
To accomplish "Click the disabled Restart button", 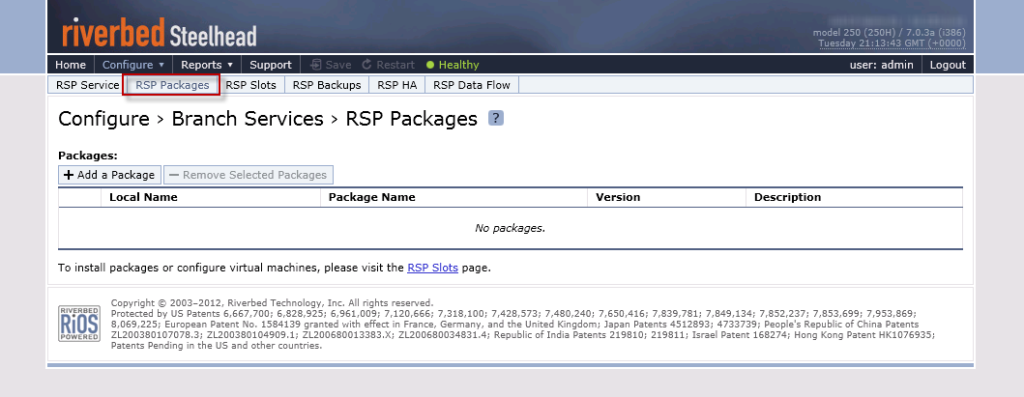I will 388,65.
